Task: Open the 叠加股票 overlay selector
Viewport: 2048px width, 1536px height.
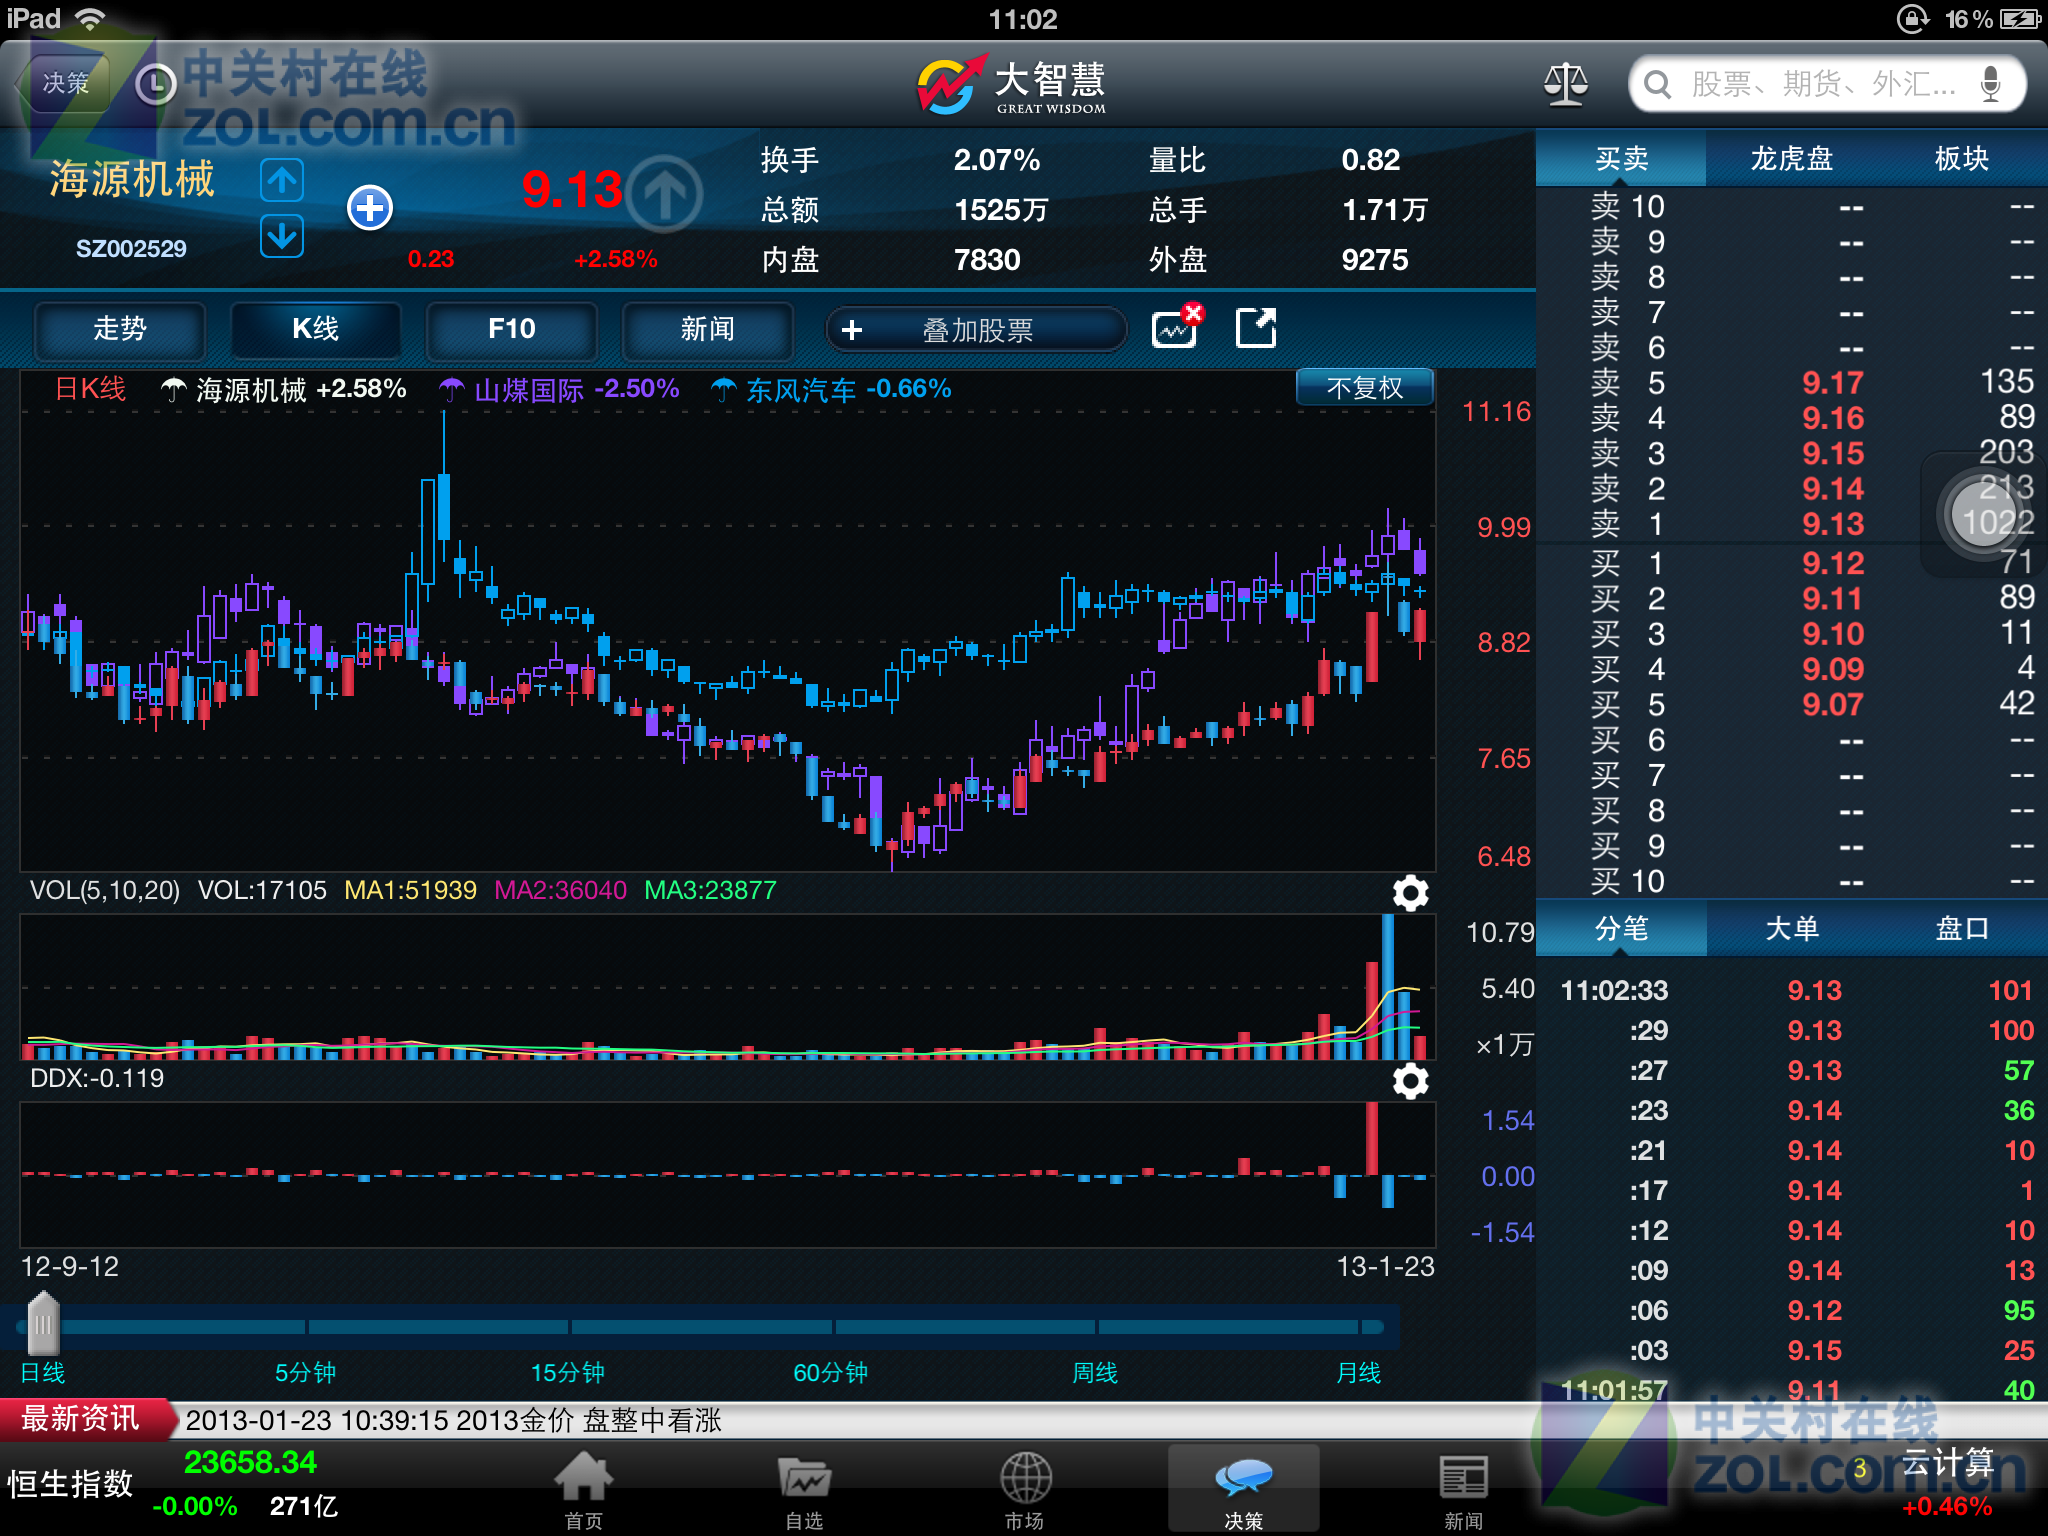Action: pos(976,330)
